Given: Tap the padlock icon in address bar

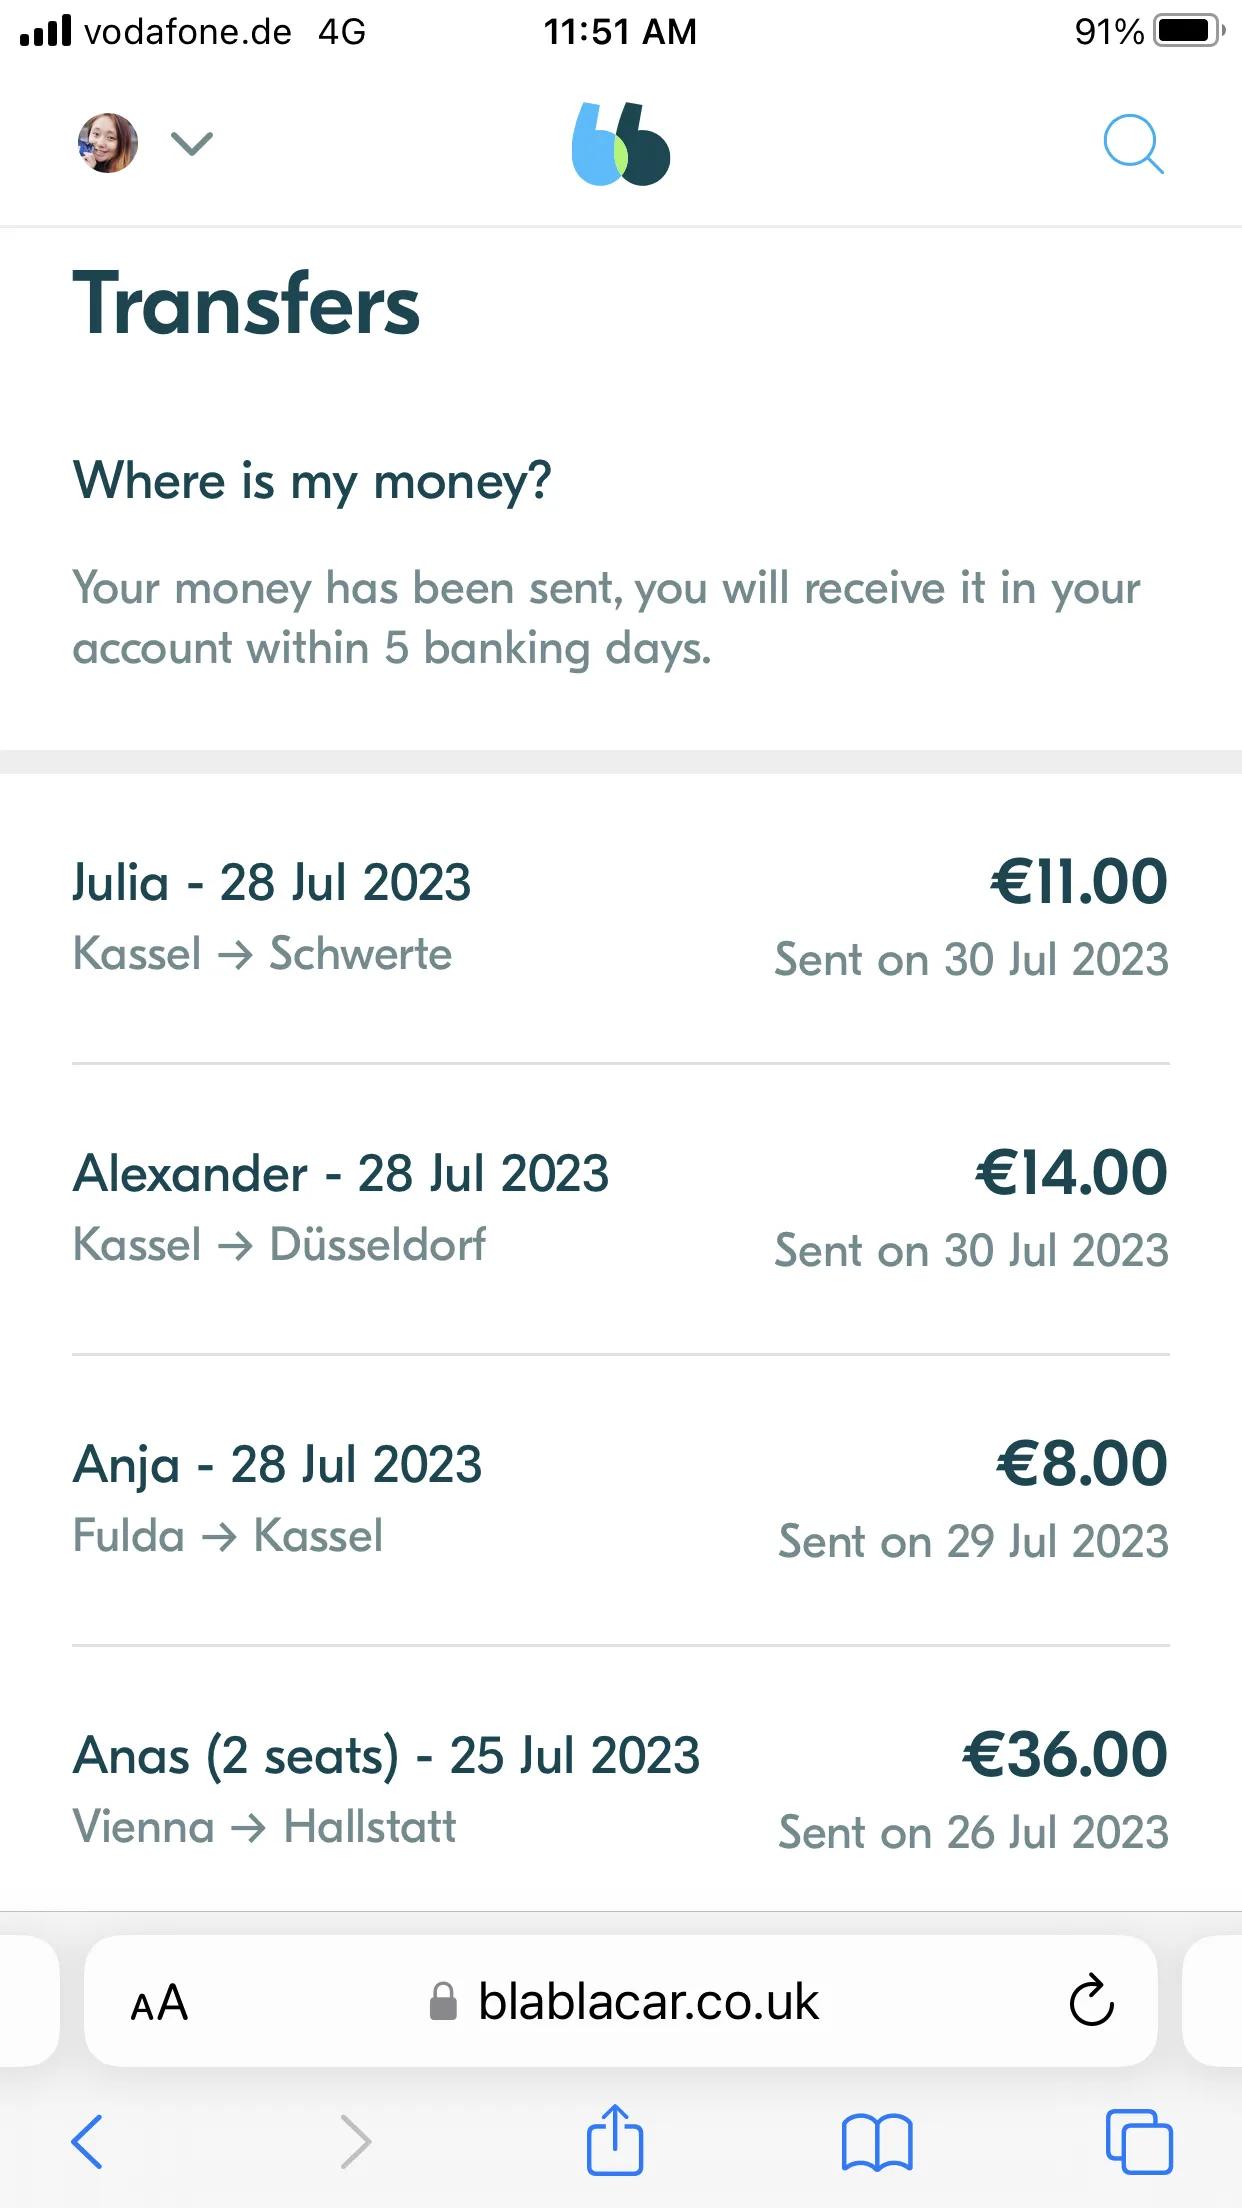Looking at the screenshot, I should click(443, 2002).
